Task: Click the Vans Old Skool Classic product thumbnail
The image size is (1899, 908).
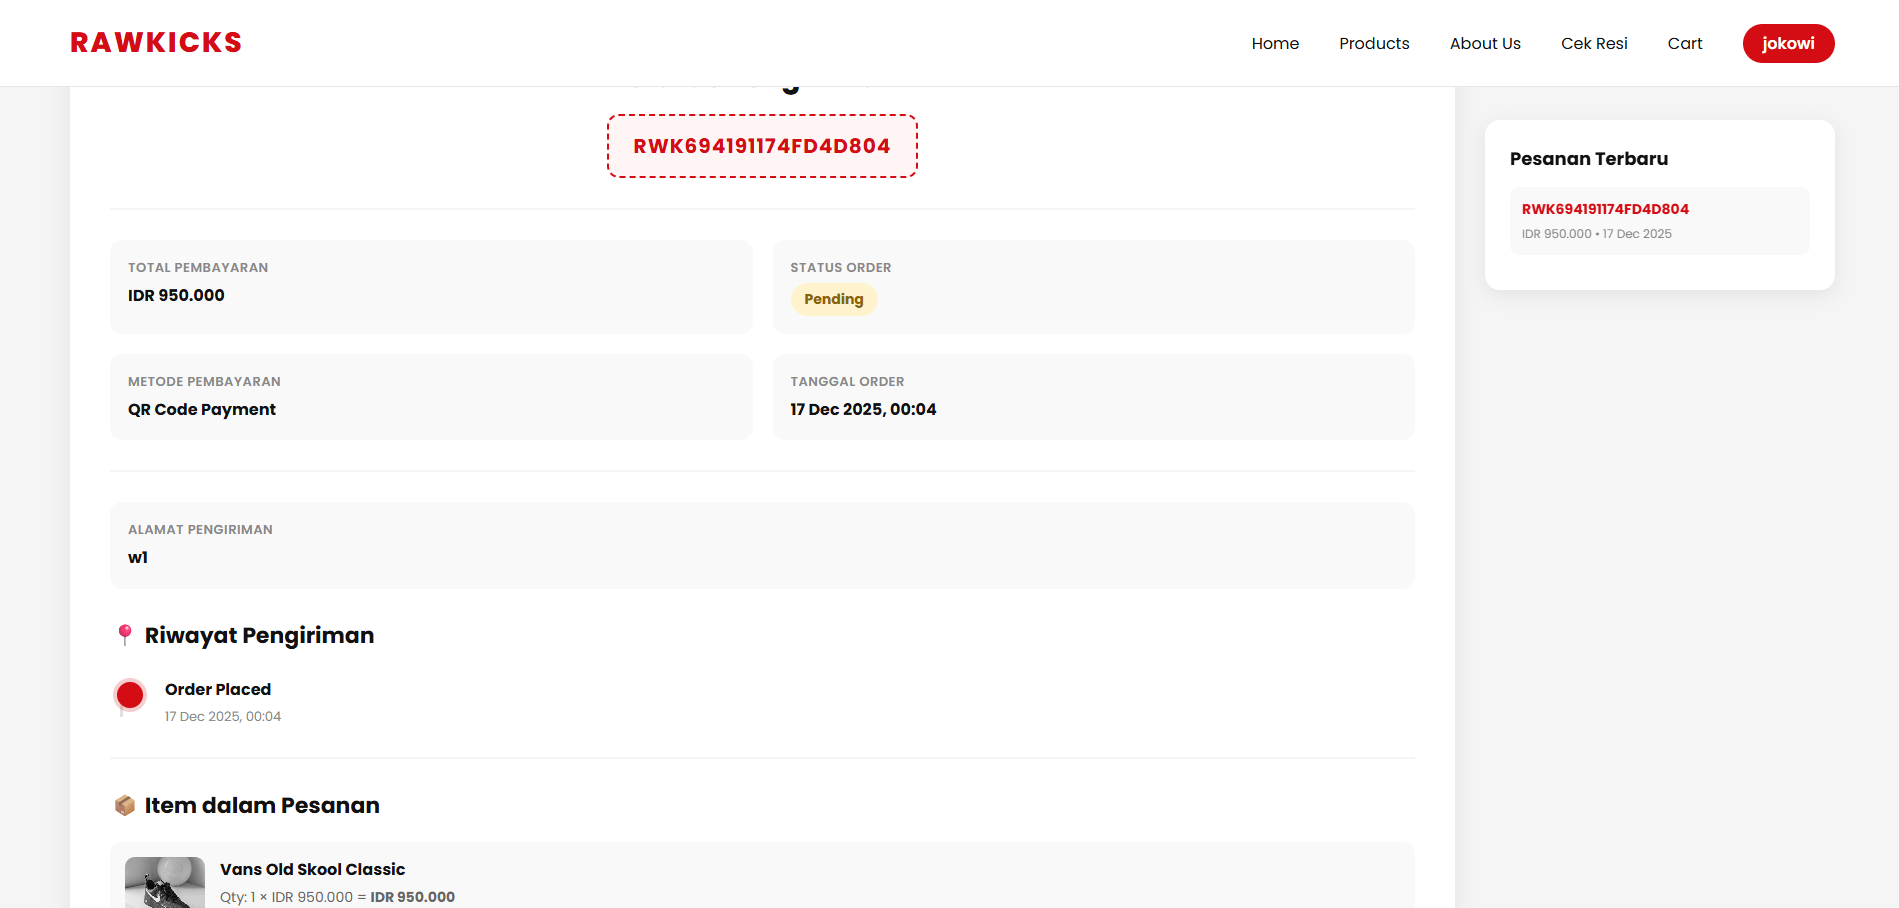Action: click(x=165, y=883)
